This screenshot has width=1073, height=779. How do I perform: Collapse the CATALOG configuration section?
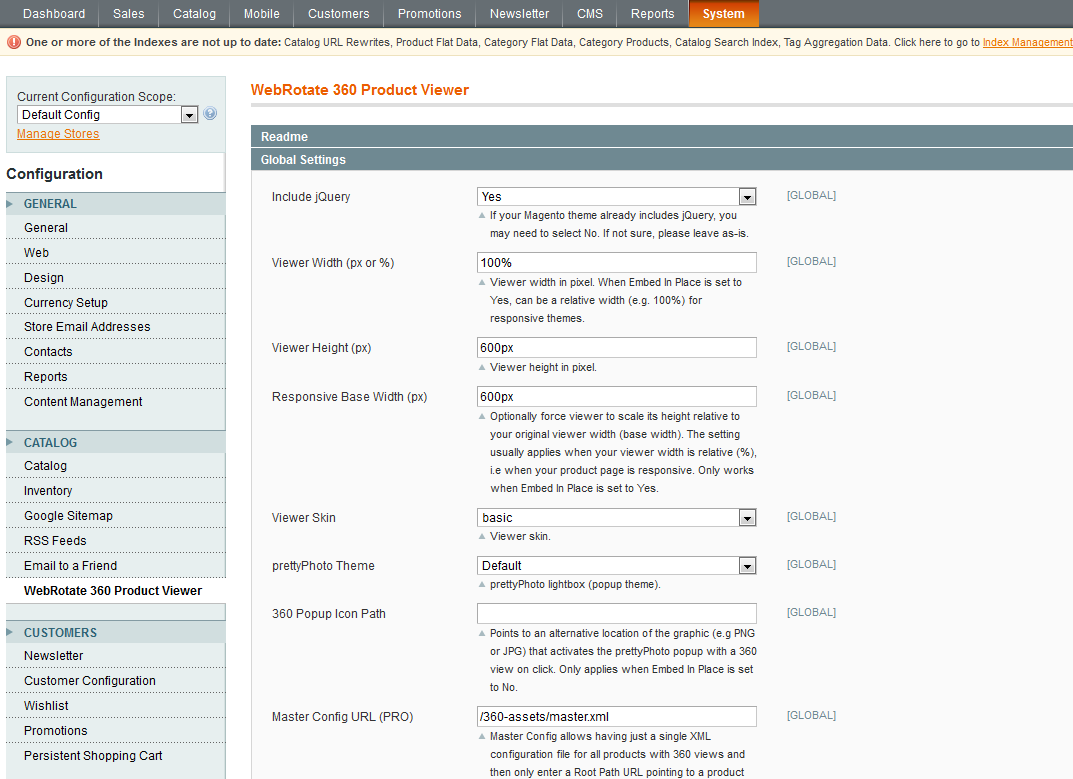point(116,442)
